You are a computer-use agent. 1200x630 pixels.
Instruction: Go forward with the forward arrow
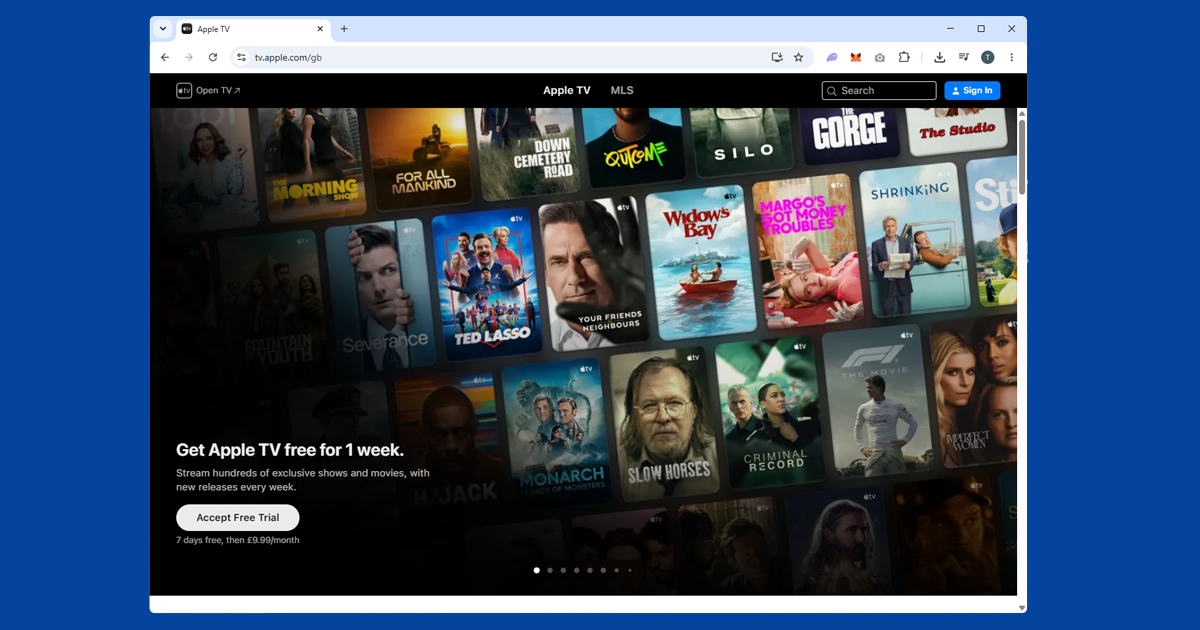click(189, 58)
